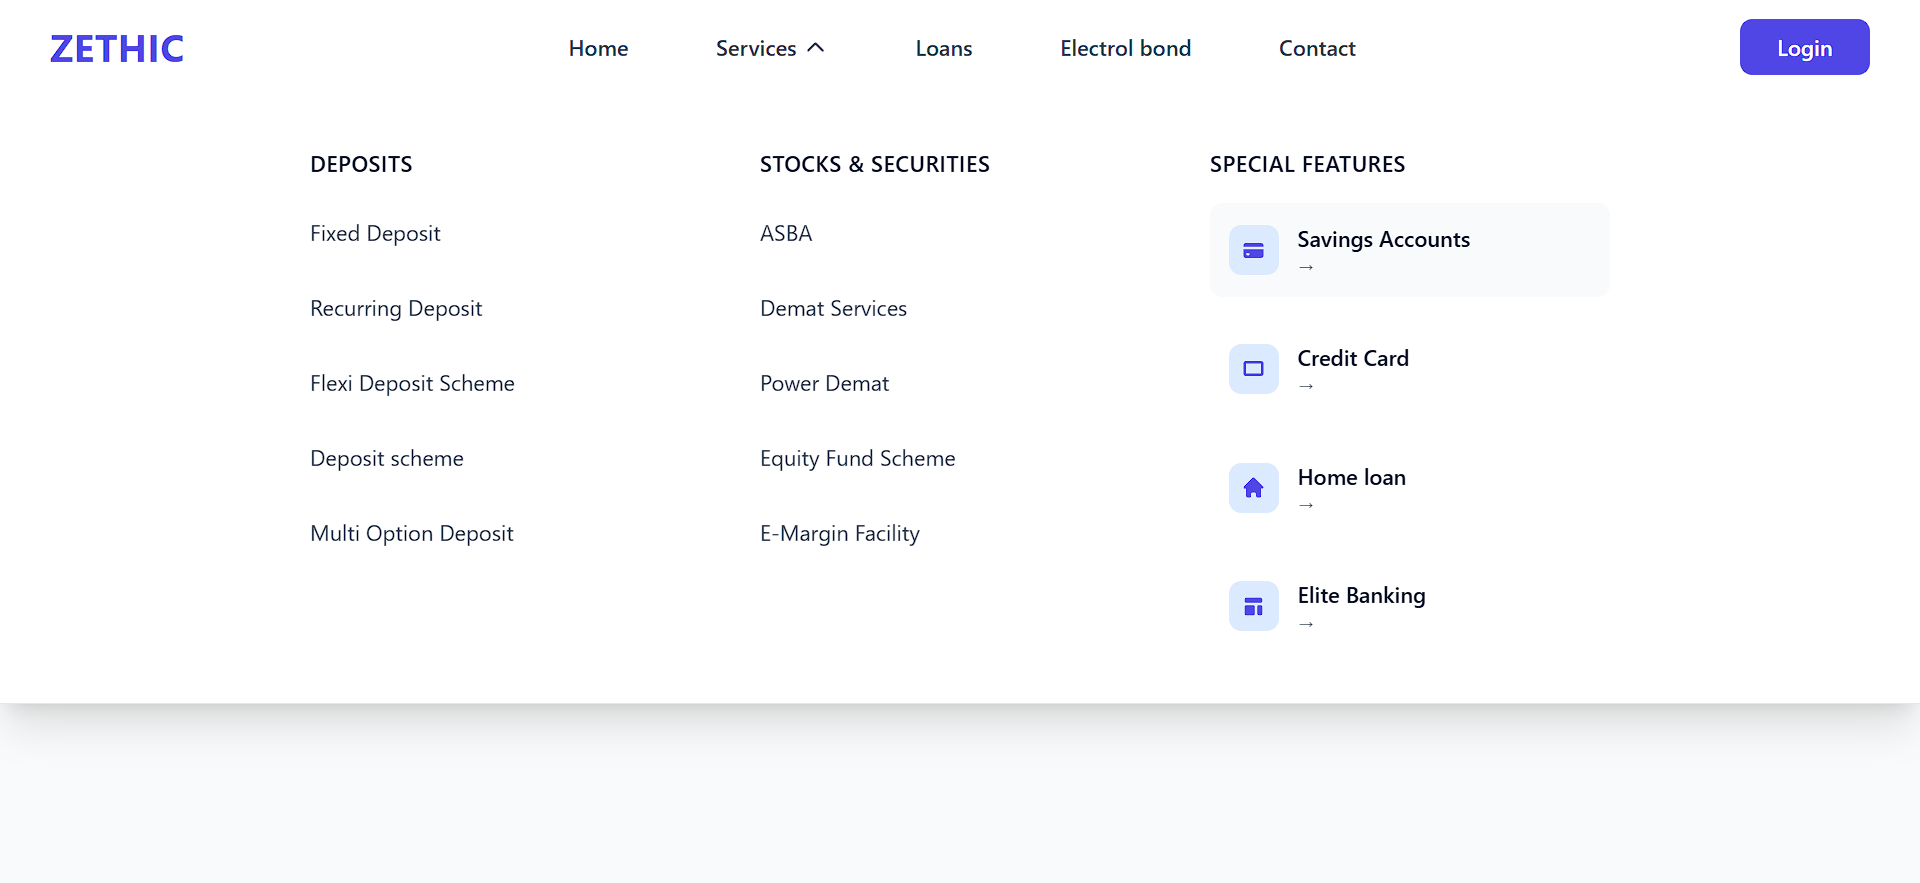
Task: Click the Savings Accounts card icon
Action: (x=1253, y=250)
